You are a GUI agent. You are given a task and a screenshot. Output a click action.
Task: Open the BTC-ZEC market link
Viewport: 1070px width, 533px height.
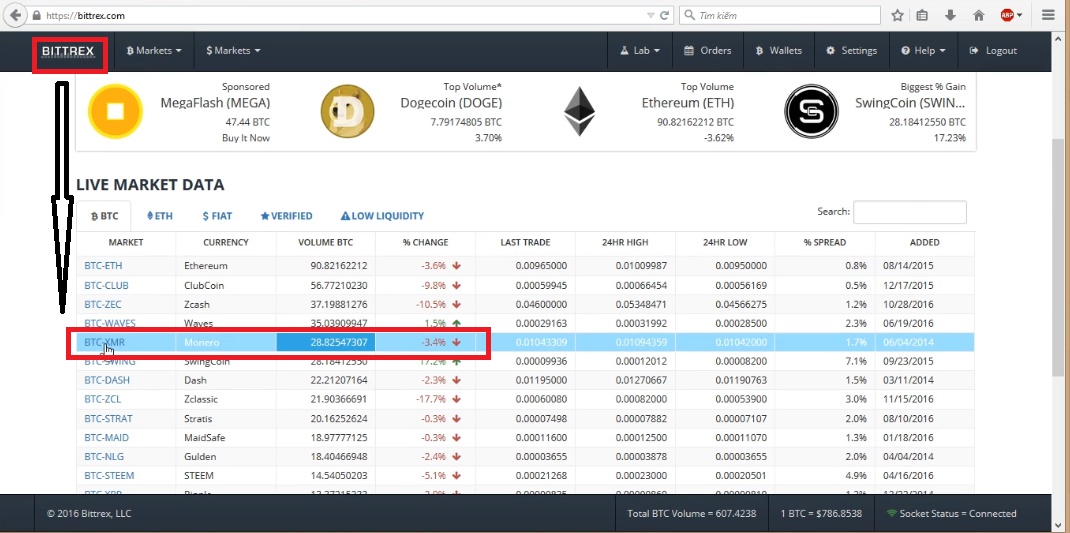pyautogui.click(x=103, y=304)
